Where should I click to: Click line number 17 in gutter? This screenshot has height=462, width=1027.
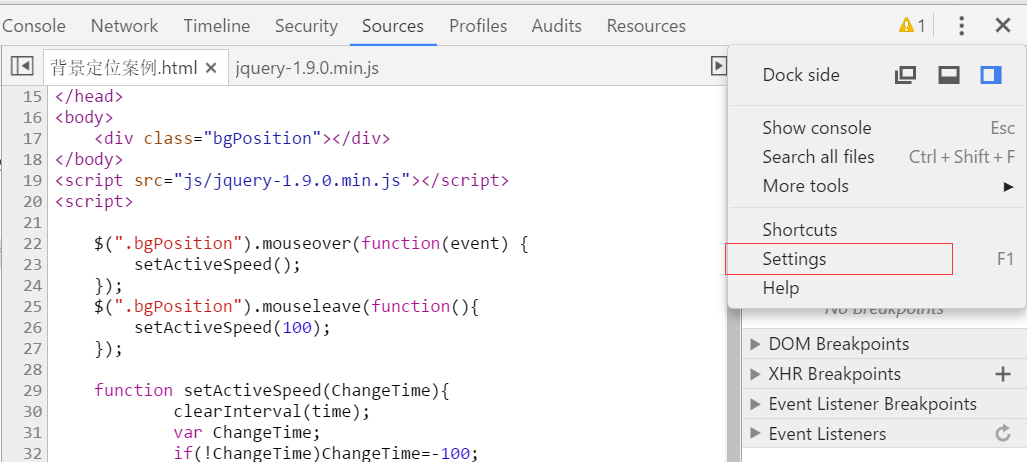32,138
